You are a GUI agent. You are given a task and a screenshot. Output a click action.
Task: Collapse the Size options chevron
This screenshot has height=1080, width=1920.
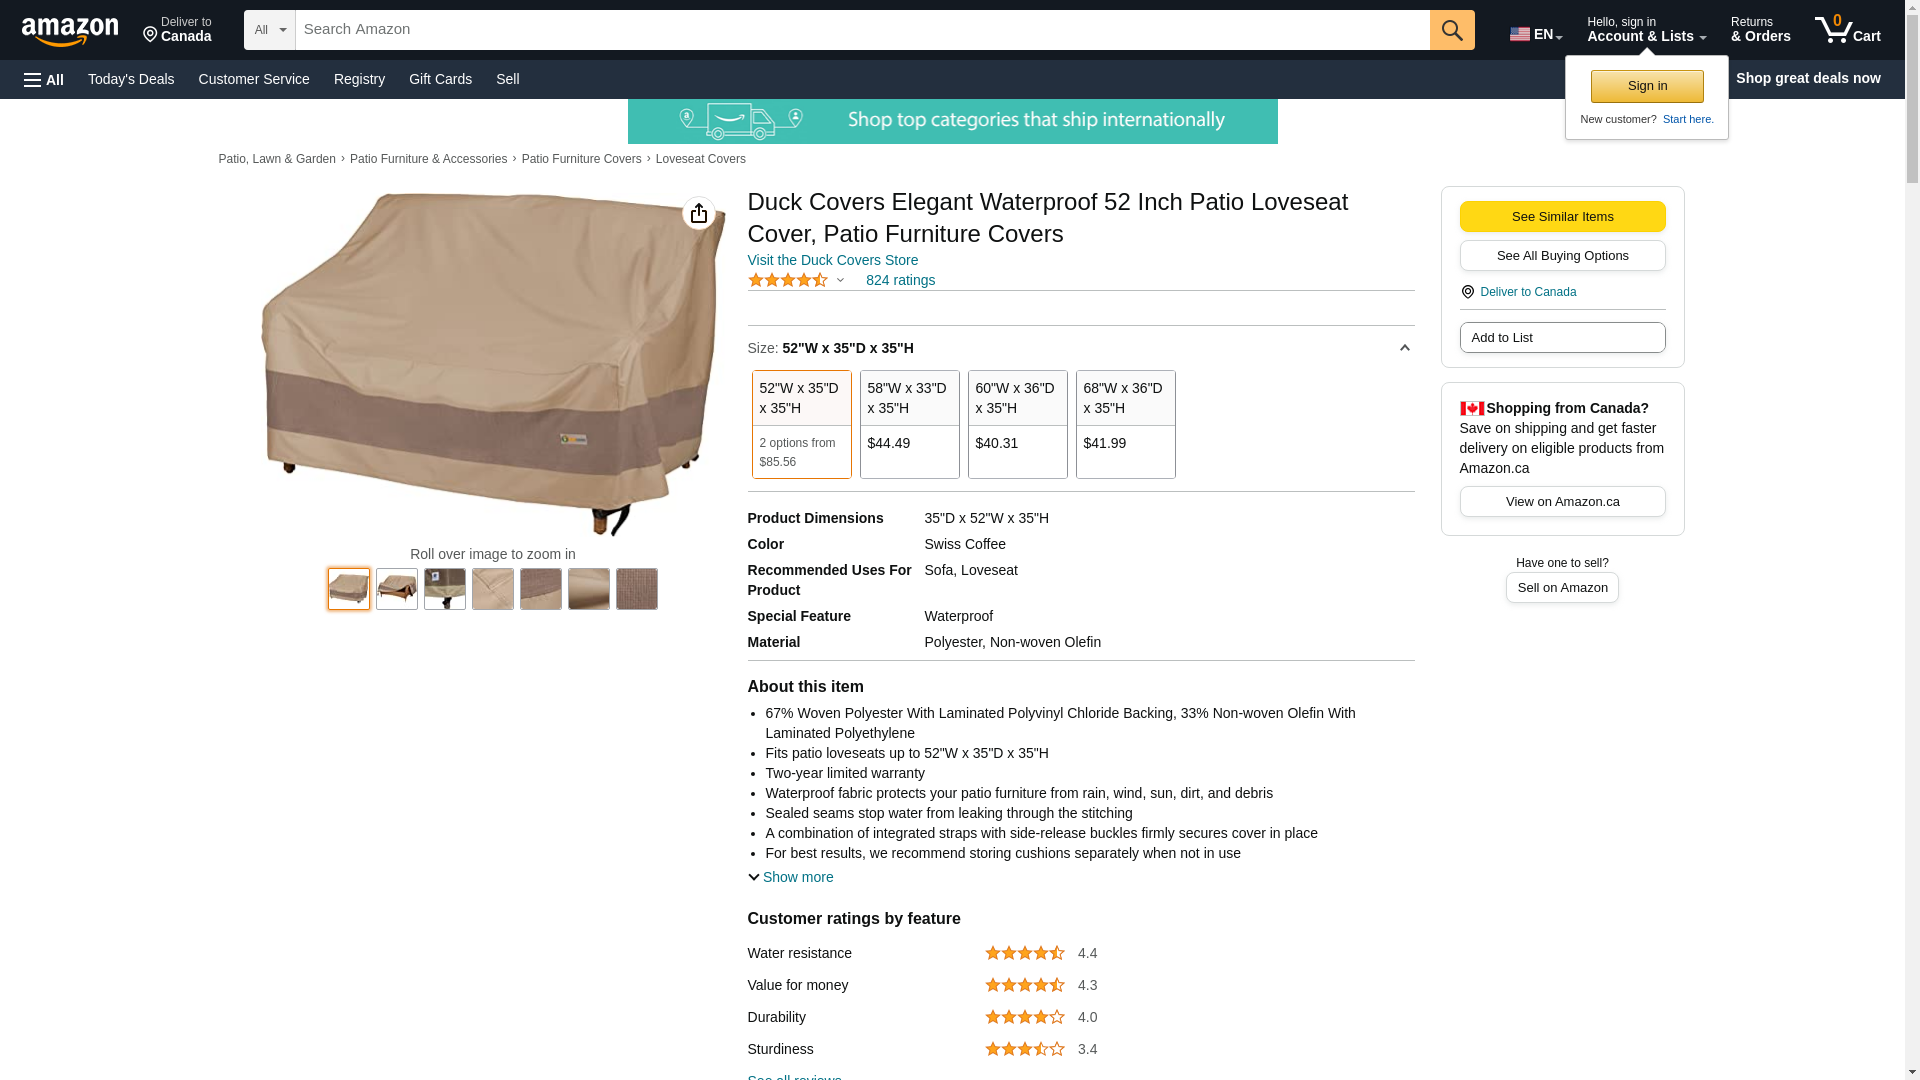[x=1404, y=348]
